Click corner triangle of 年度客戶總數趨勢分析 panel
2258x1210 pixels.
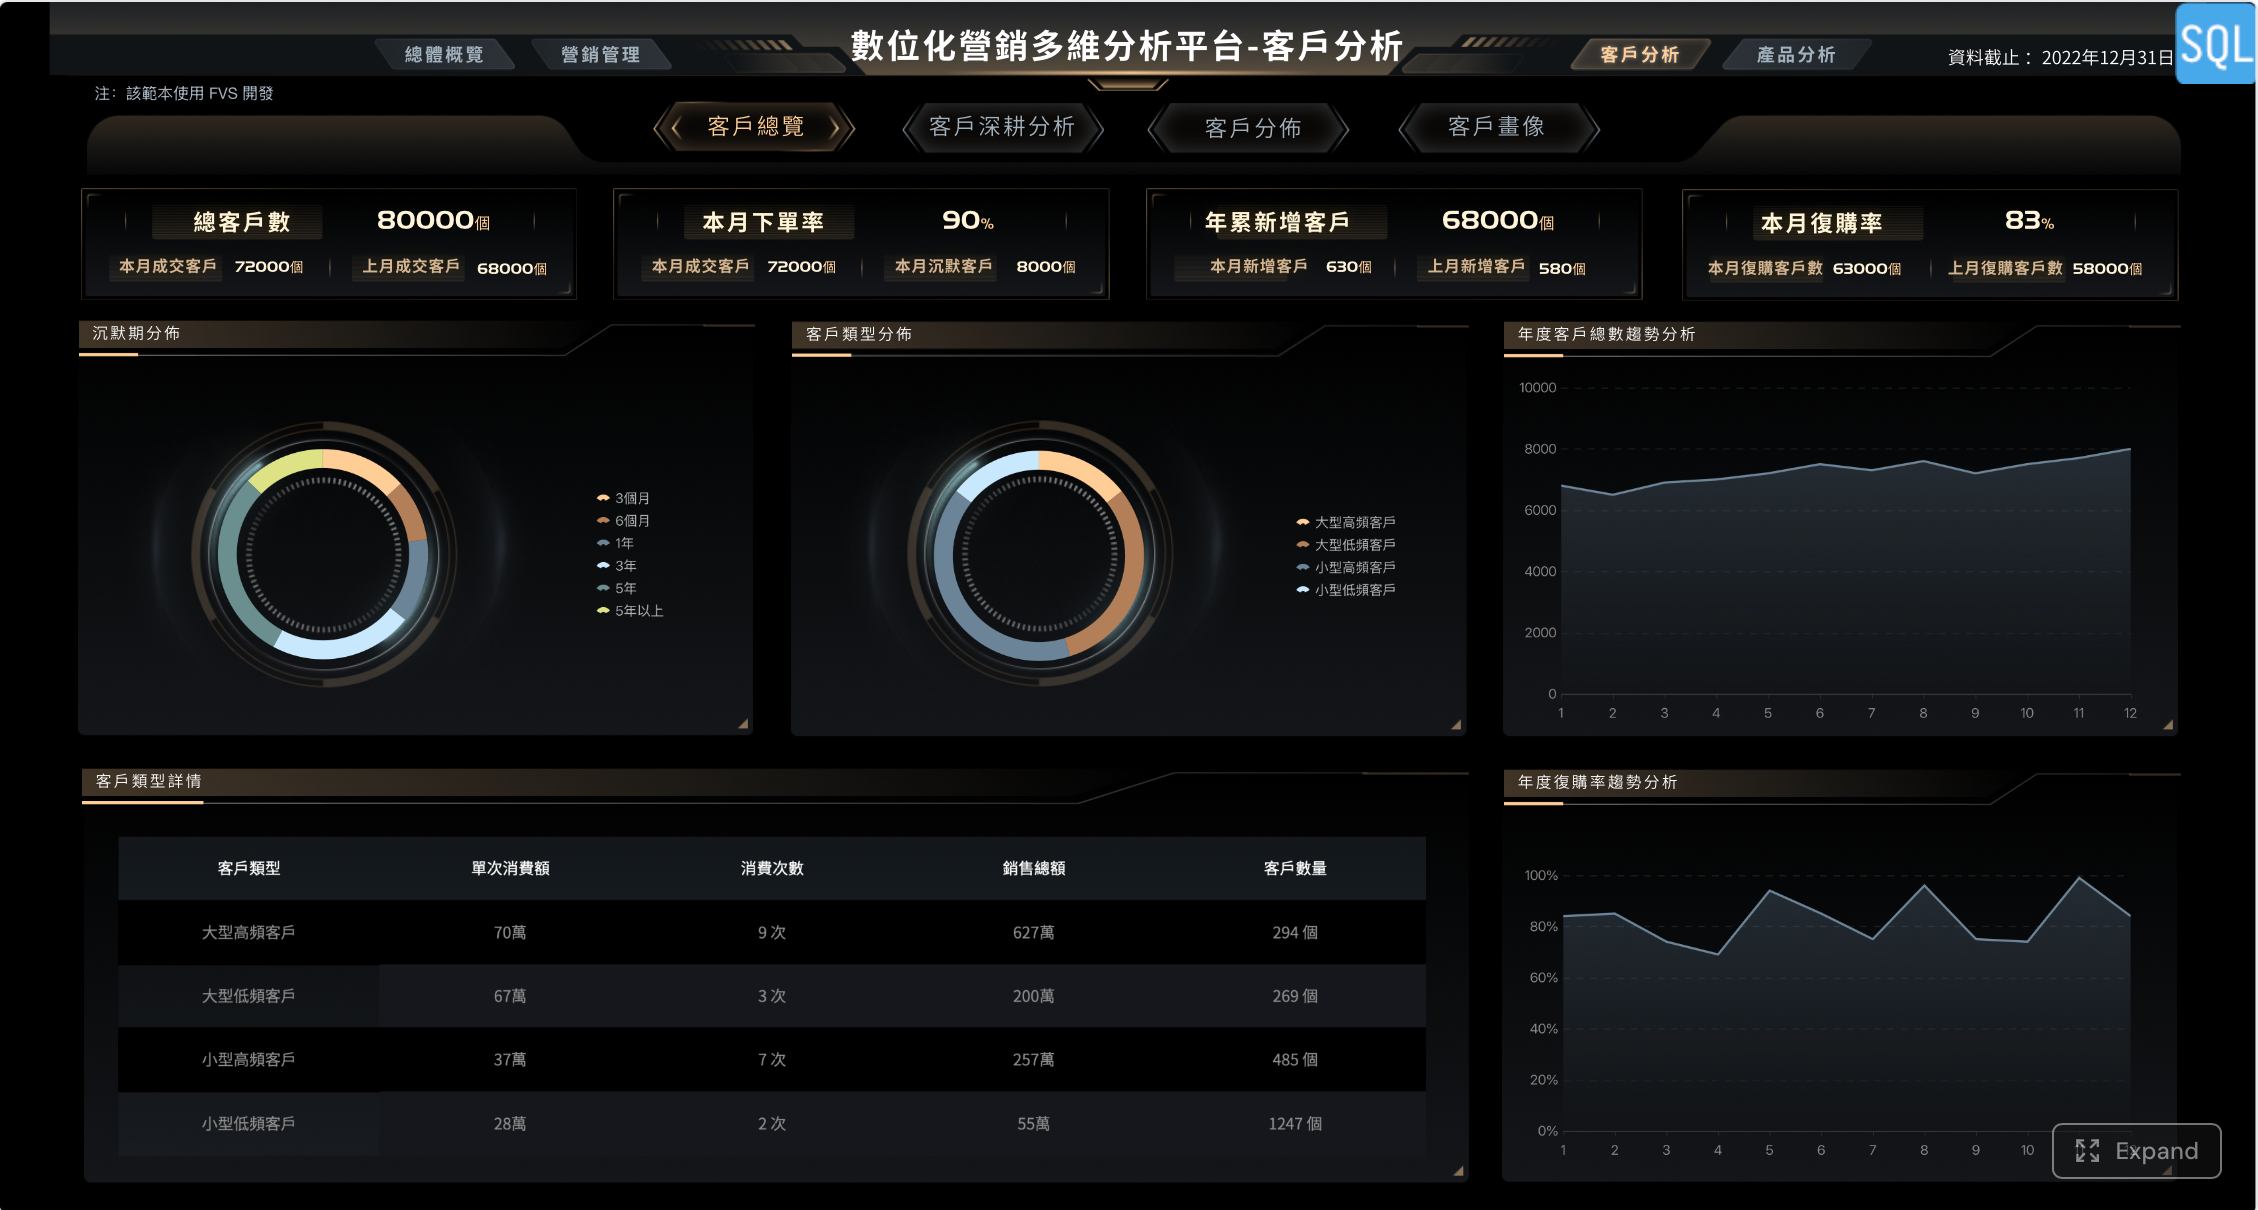[2168, 725]
